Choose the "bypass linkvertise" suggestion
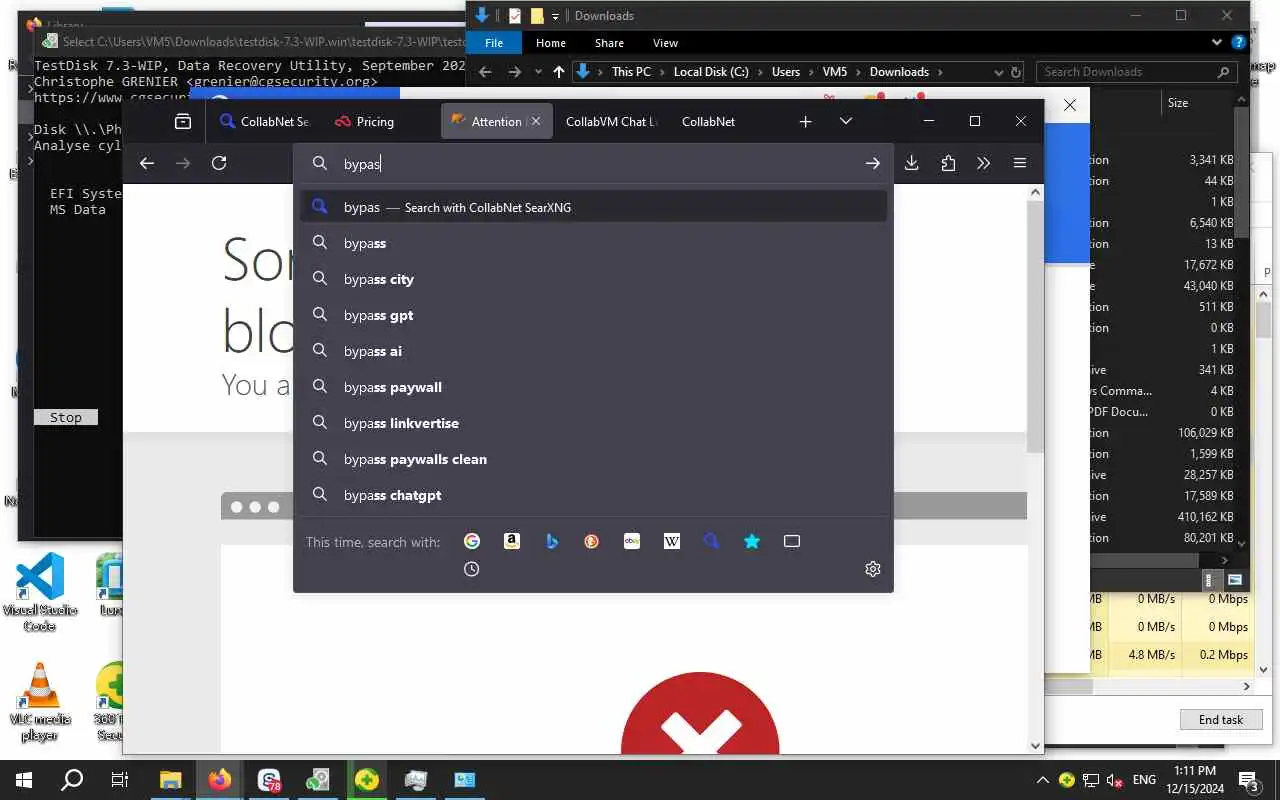Viewport: 1280px width, 800px height. coord(593,423)
